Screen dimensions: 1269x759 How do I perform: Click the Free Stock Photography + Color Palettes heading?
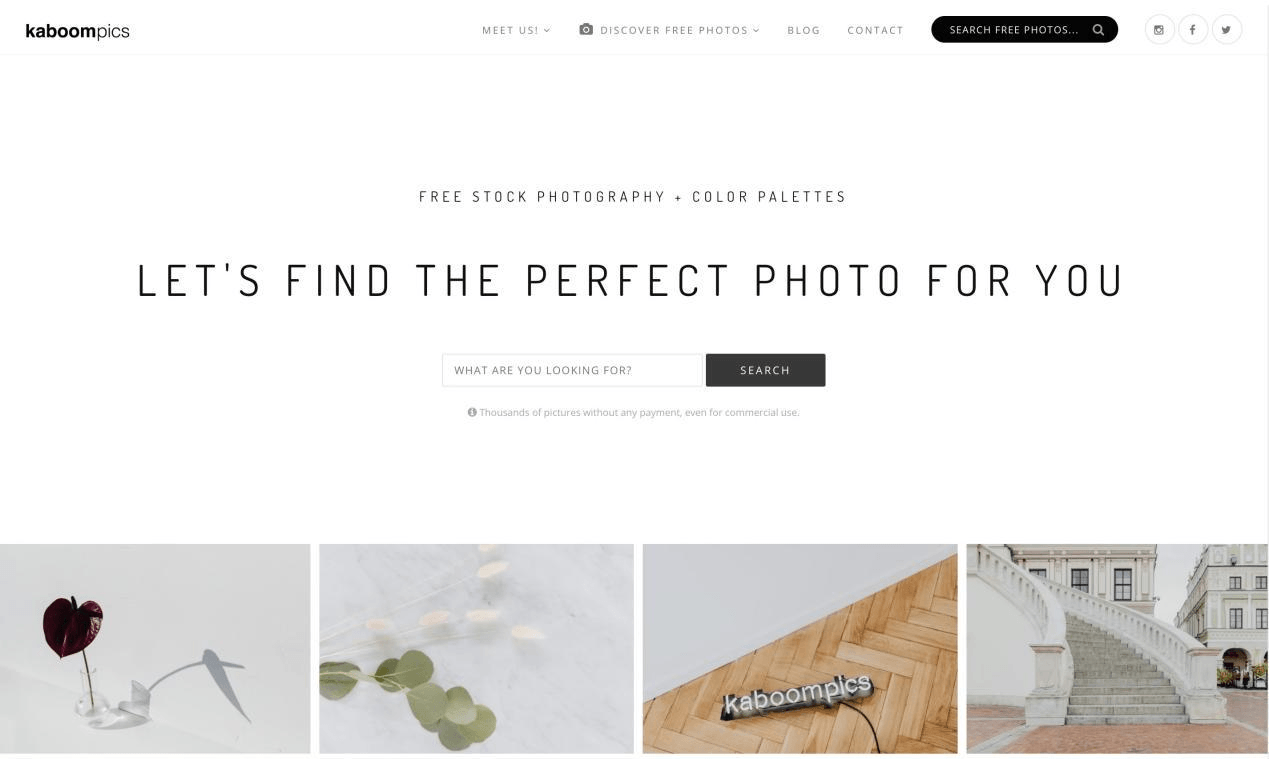(633, 197)
